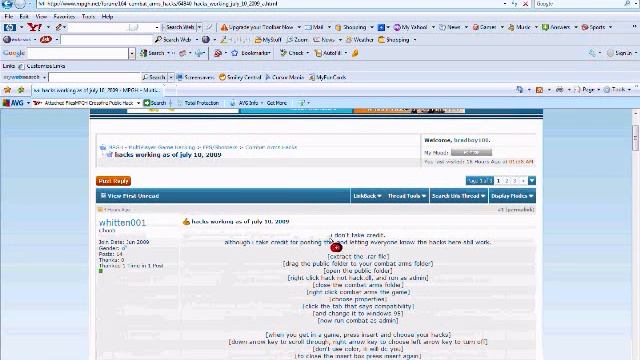Open Yahoo toolbar Answers
Viewport: 640px width, 360px height.
tap(556, 27)
